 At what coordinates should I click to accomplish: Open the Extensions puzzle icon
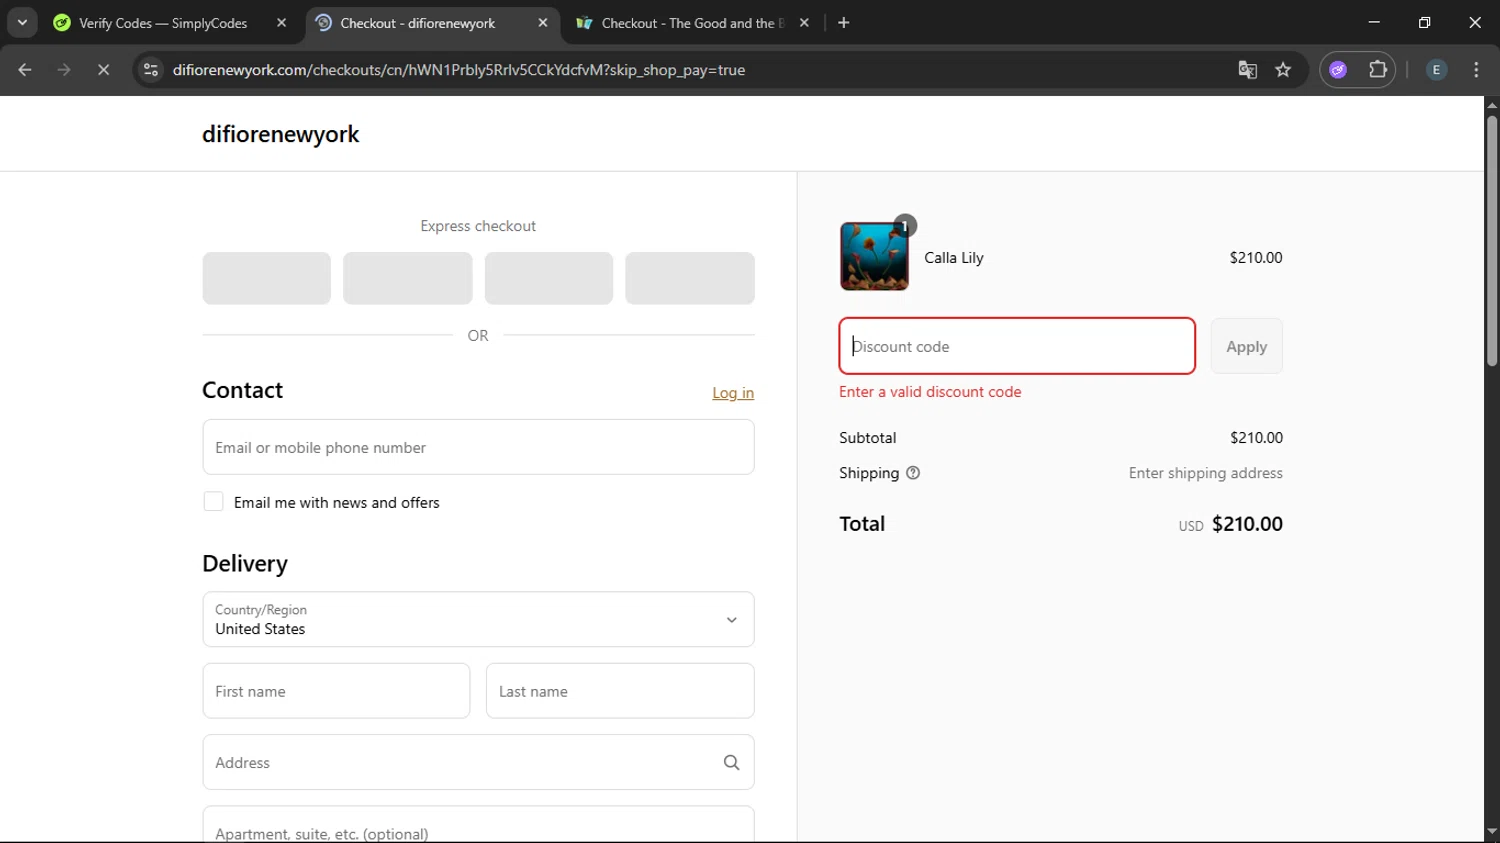(1377, 70)
